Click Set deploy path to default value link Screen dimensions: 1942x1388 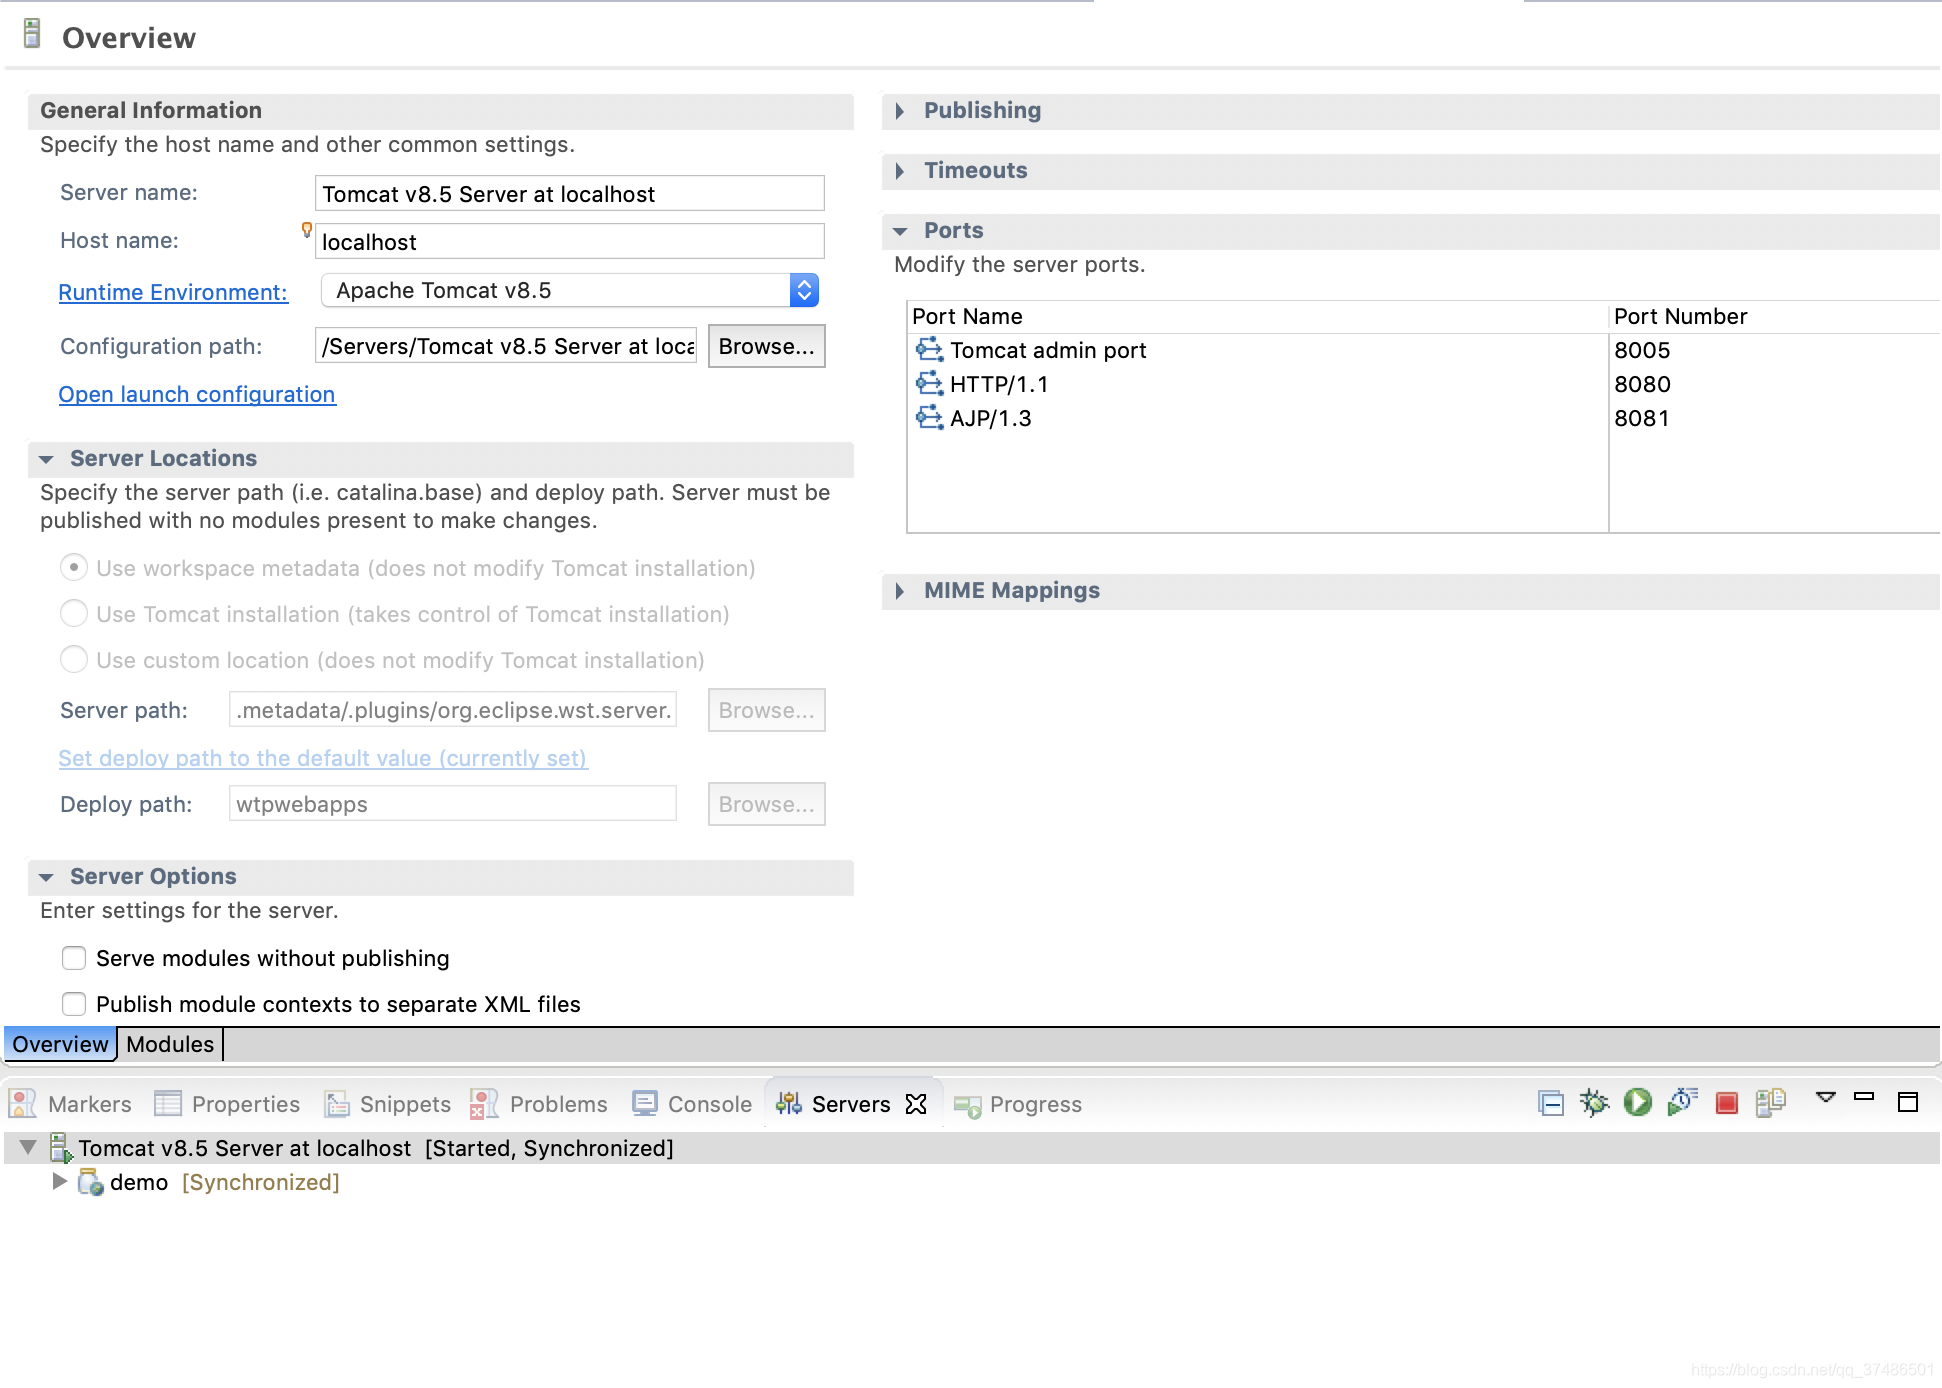point(323,758)
